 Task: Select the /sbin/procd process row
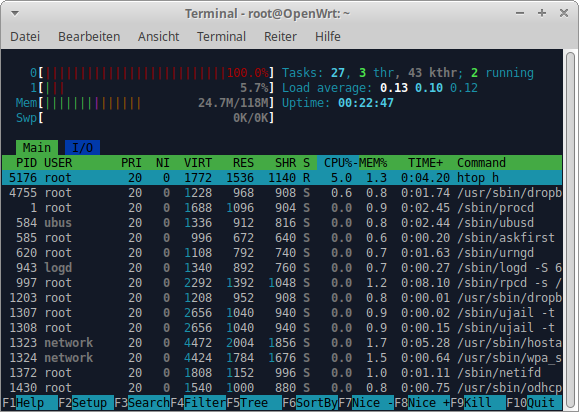click(x=282, y=208)
